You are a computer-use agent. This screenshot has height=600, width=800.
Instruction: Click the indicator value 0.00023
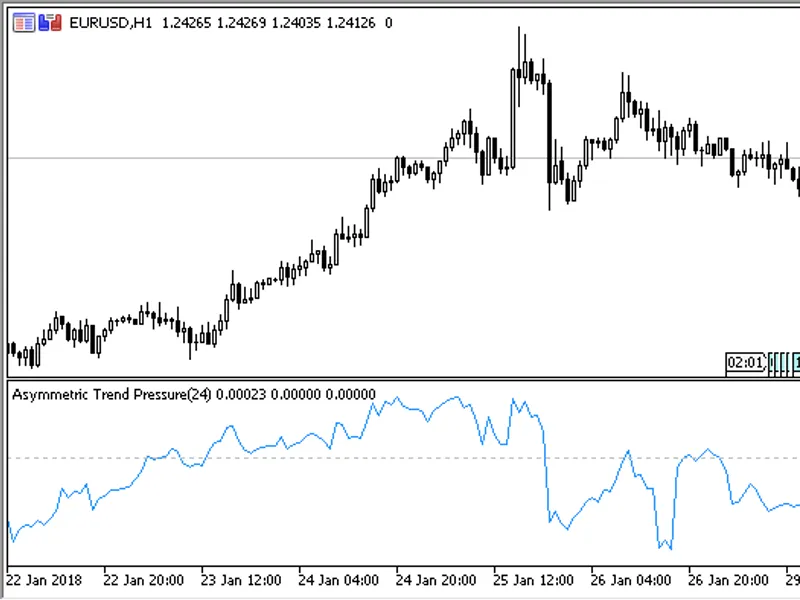coord(241,394)
